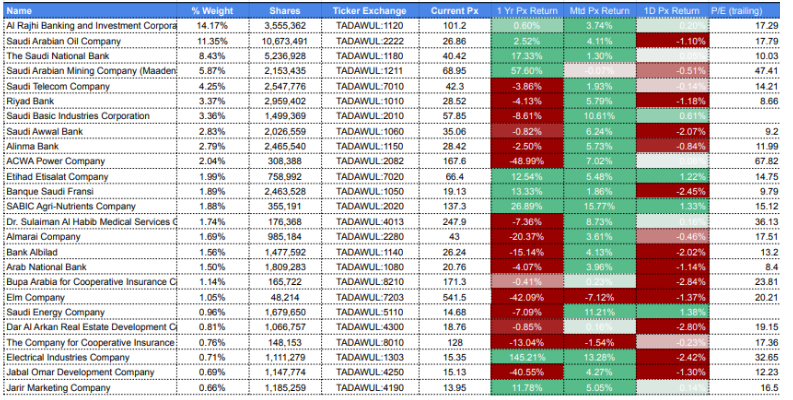Select the 145.21% one-year return cell
The image size is (793, 400).
(527, 357)
